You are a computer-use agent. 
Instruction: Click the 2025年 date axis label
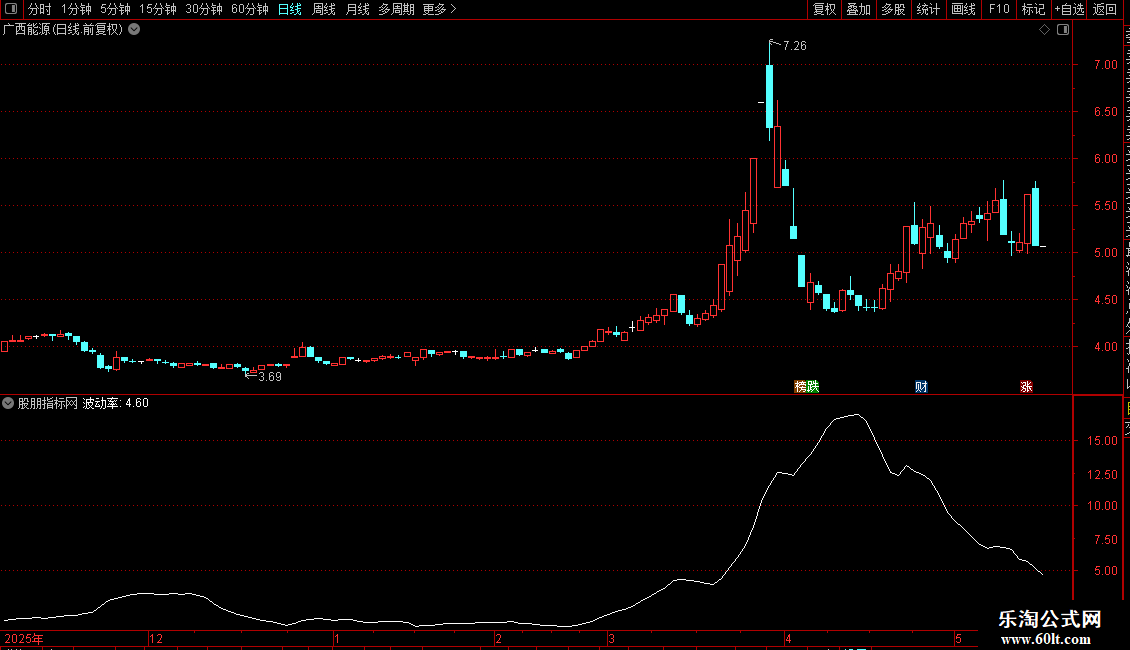pos(24,638)
